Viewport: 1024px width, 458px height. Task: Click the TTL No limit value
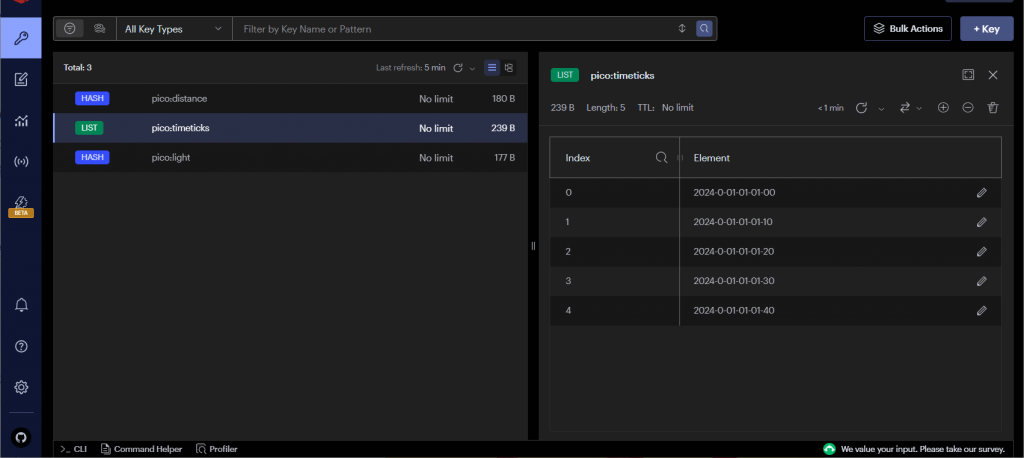(x=678, y=108)
